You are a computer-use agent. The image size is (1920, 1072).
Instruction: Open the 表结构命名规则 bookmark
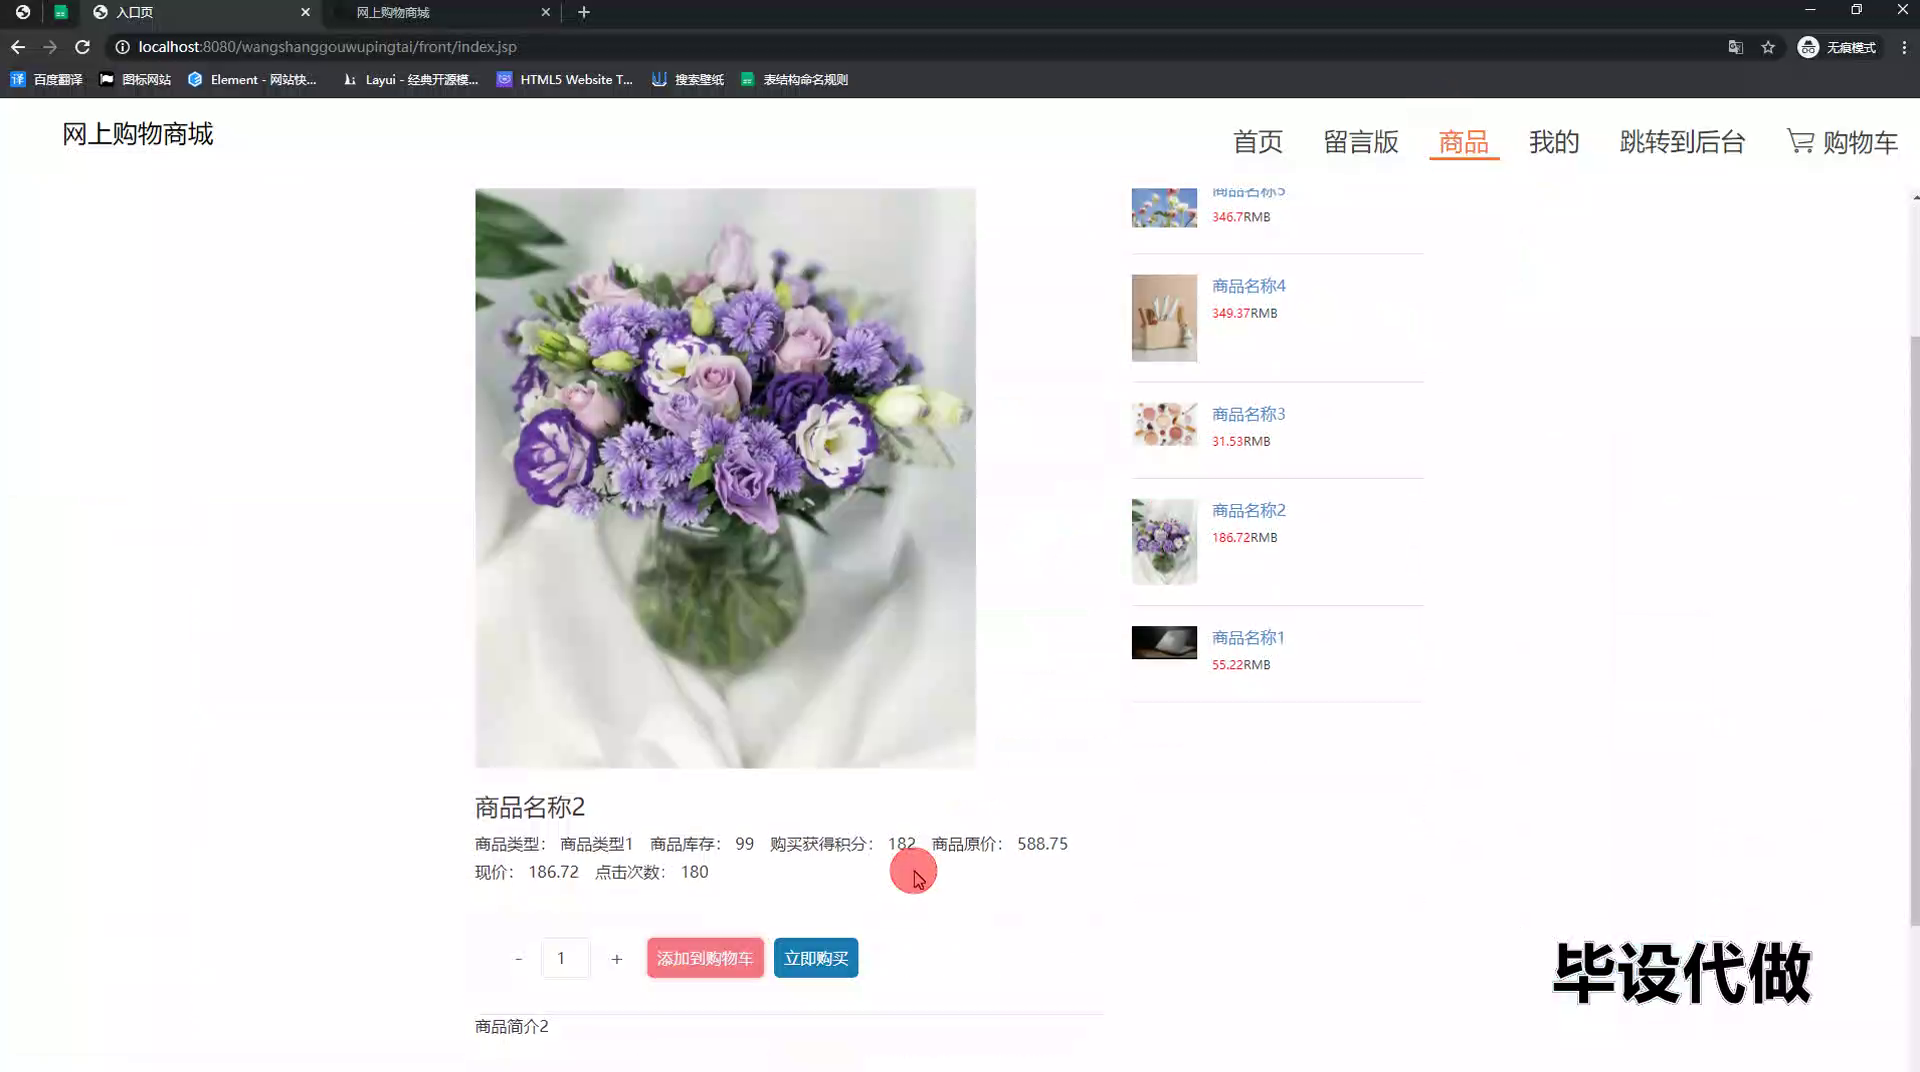(x=794, y=79)
